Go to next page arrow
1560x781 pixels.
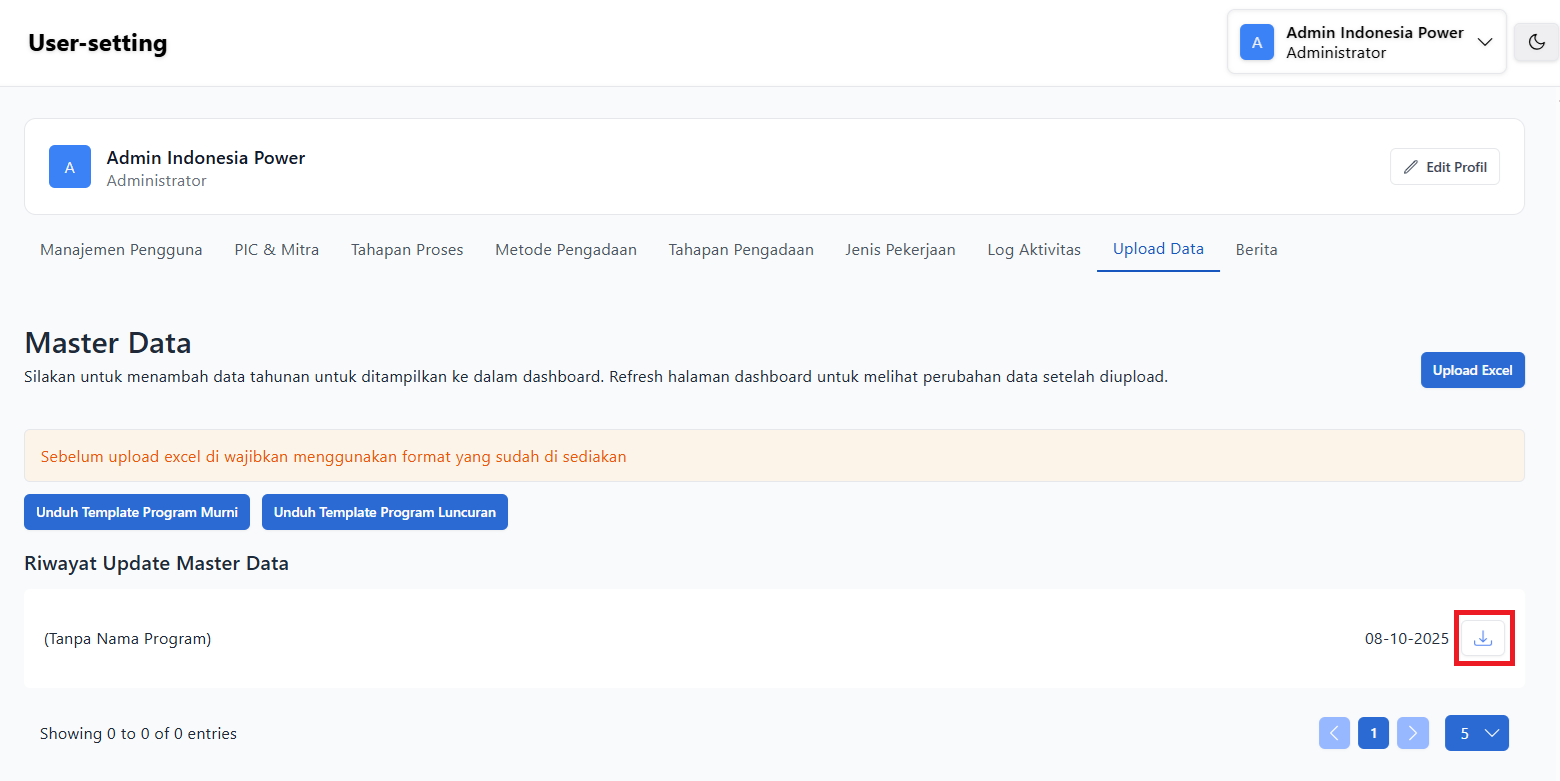1412,733
